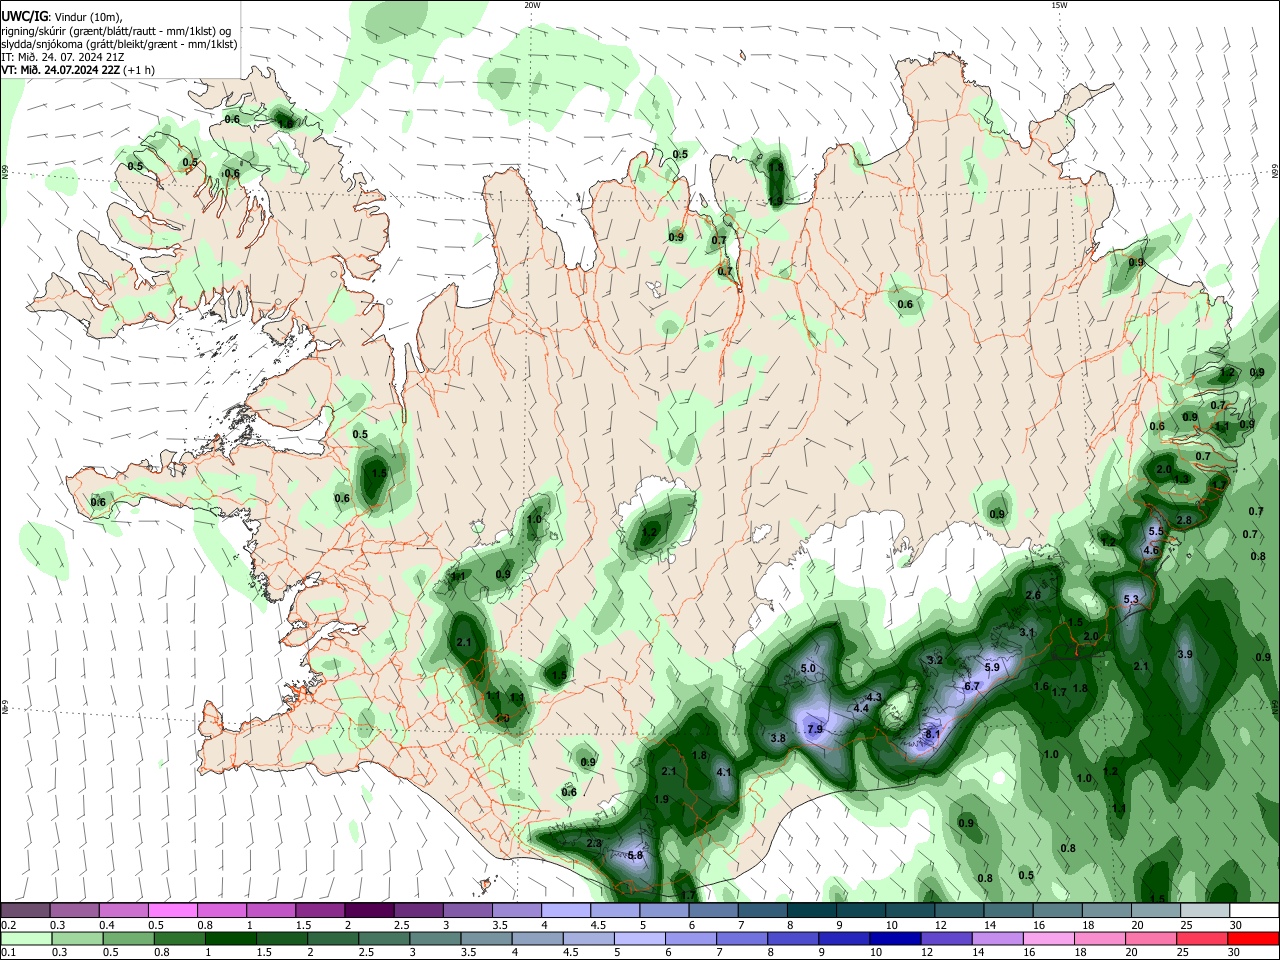Click the 4.6 precipitation value on the map
Image resolution: width=1280 pixels, height=960 pixels.
[1151, 550]
